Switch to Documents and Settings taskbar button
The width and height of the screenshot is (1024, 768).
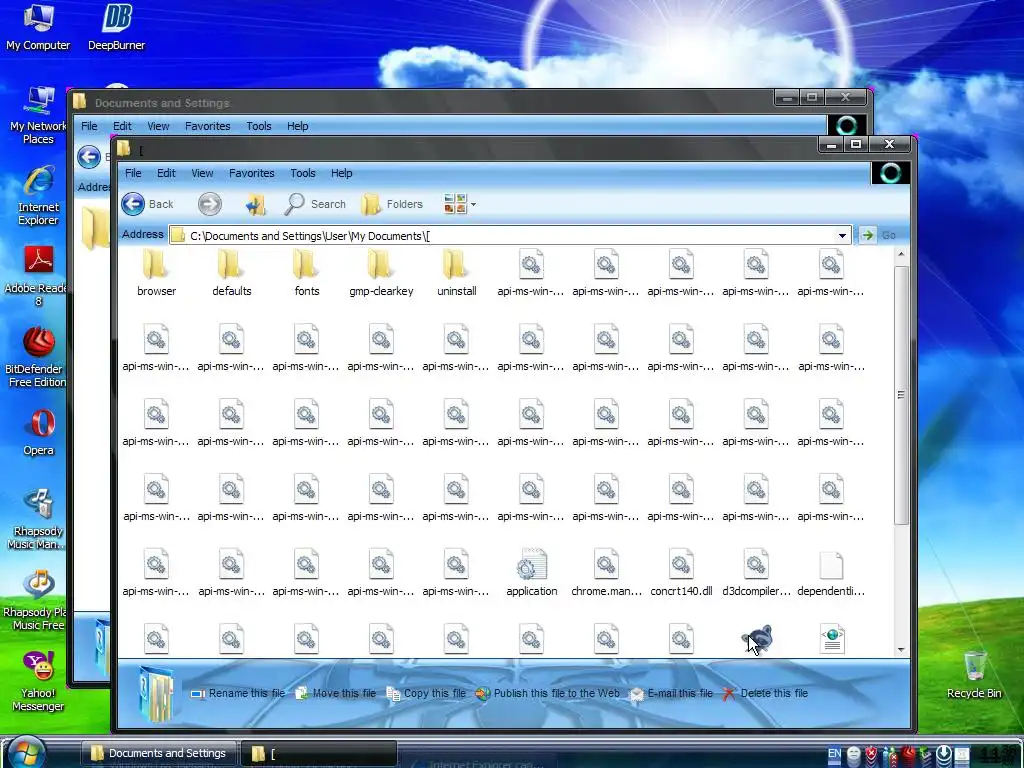pyautogui.click(x=158, y=753)
